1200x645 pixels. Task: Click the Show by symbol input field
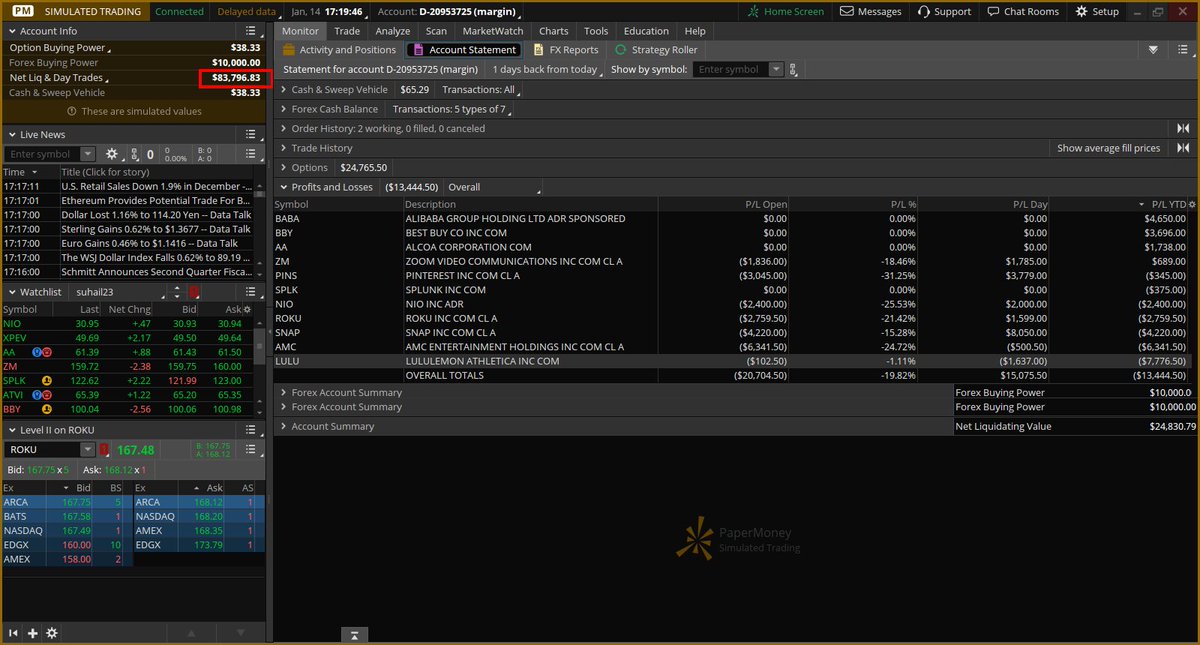click(x=730, y=70)
